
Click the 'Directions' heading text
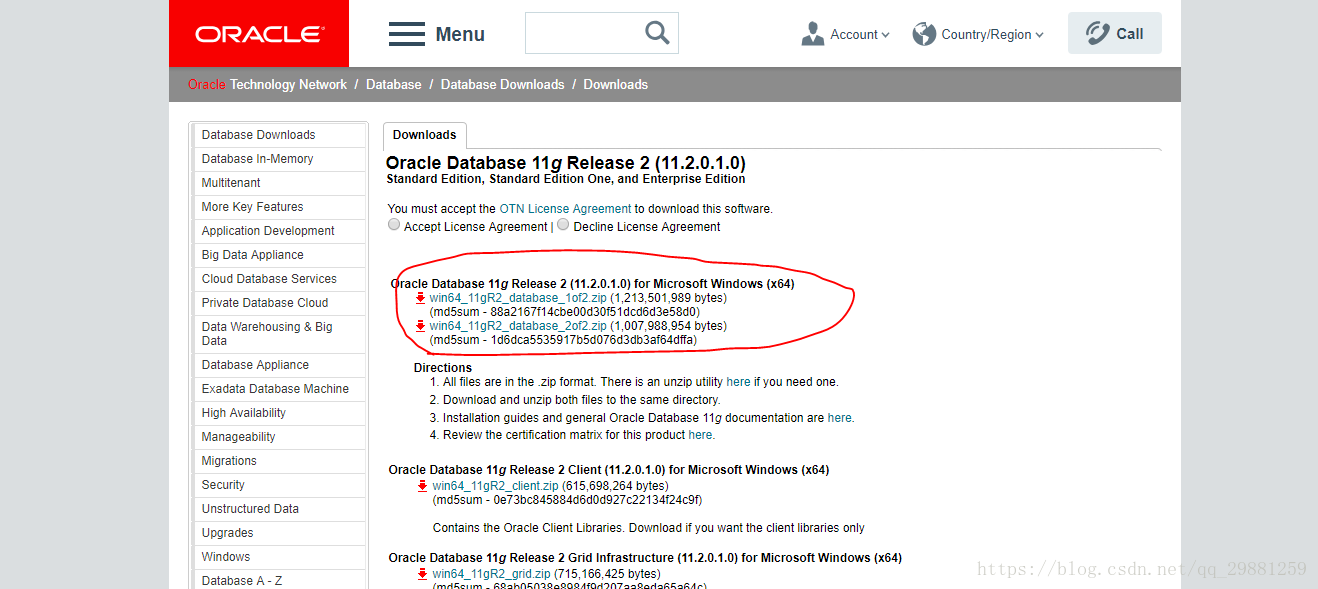443,368
